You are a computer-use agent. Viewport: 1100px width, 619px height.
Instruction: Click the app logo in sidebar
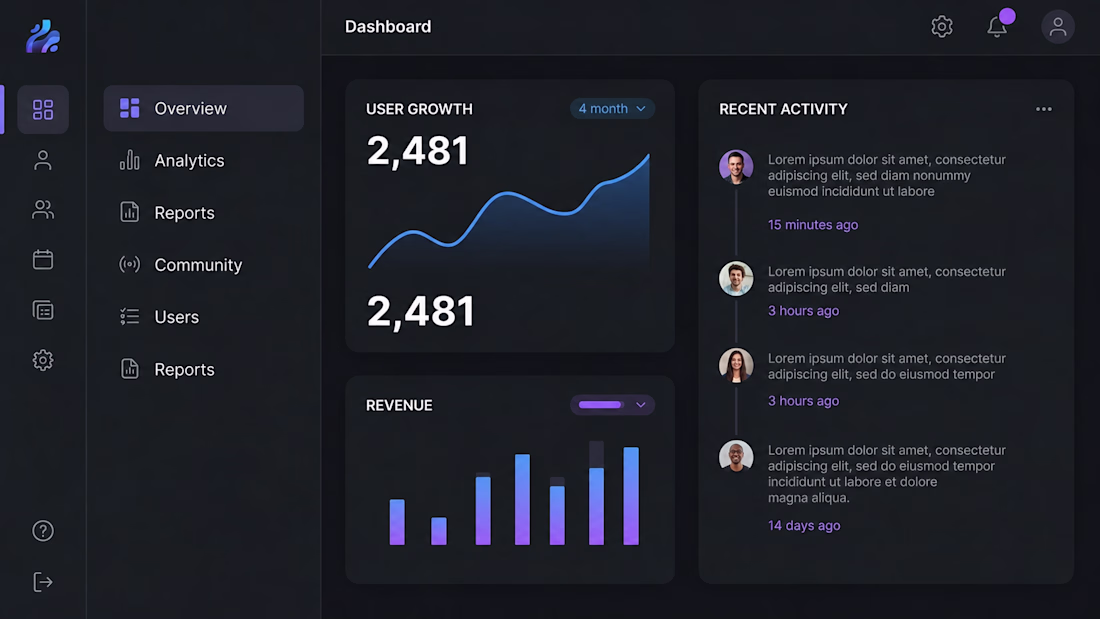click(43, 36)
